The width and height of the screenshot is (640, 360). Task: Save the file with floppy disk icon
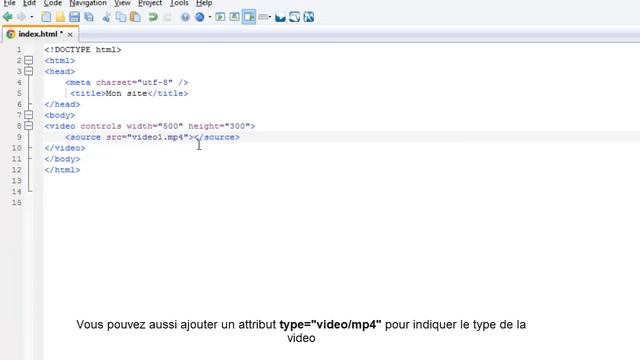pos(74,17)
